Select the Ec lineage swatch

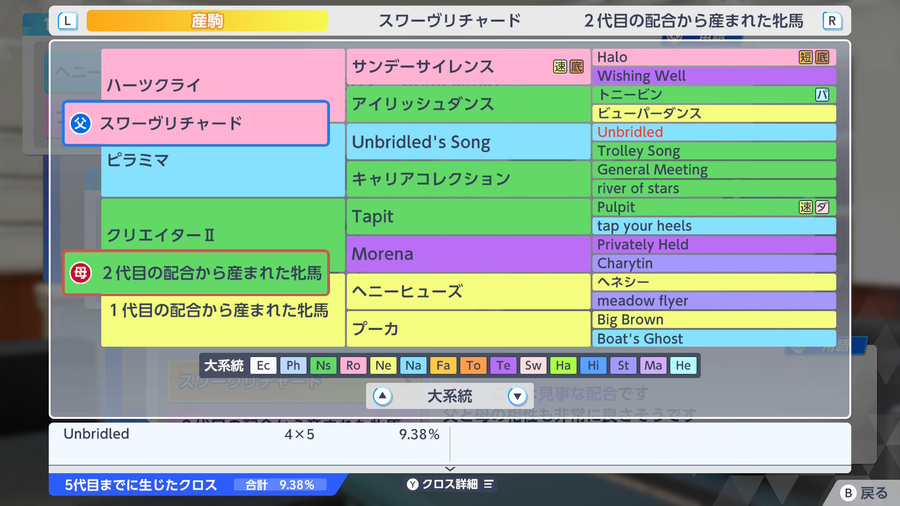(263, 365)
